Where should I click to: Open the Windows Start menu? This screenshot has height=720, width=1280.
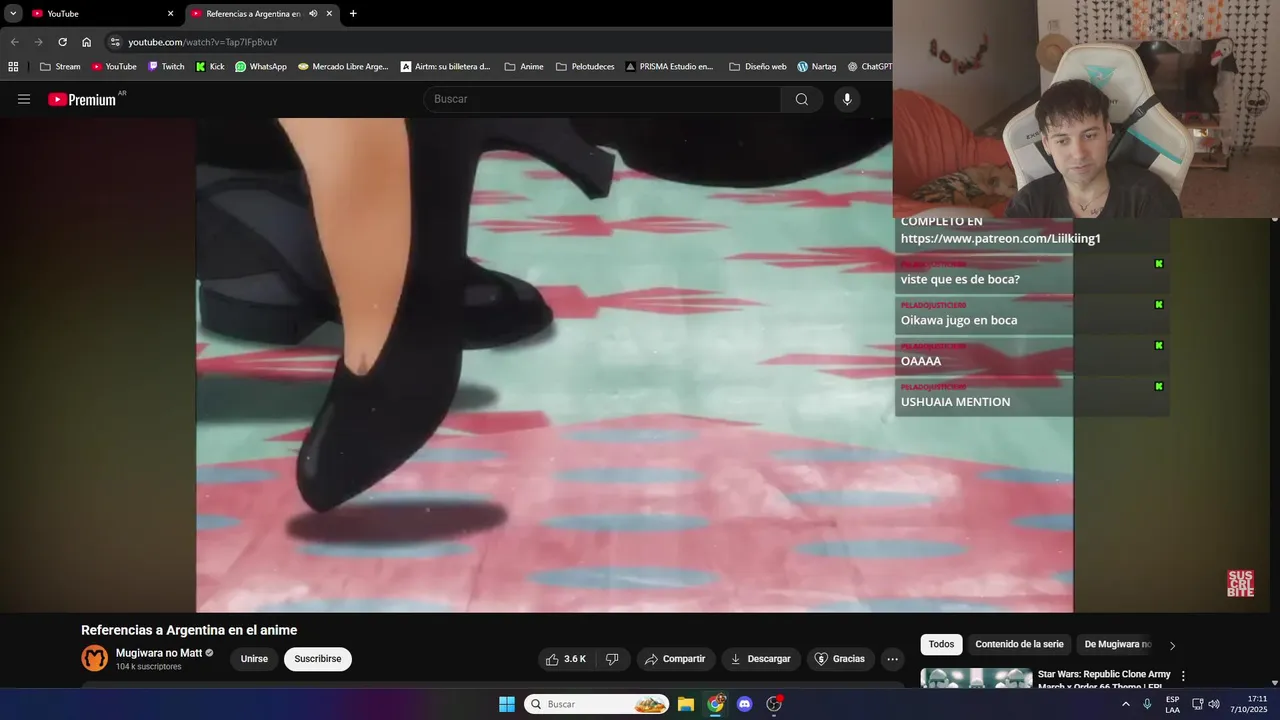click(x=507, y=704)
